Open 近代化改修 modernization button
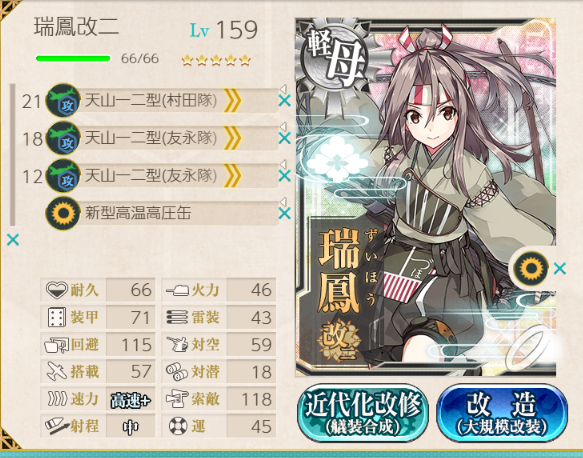583x458 pixels. (363, 413)
